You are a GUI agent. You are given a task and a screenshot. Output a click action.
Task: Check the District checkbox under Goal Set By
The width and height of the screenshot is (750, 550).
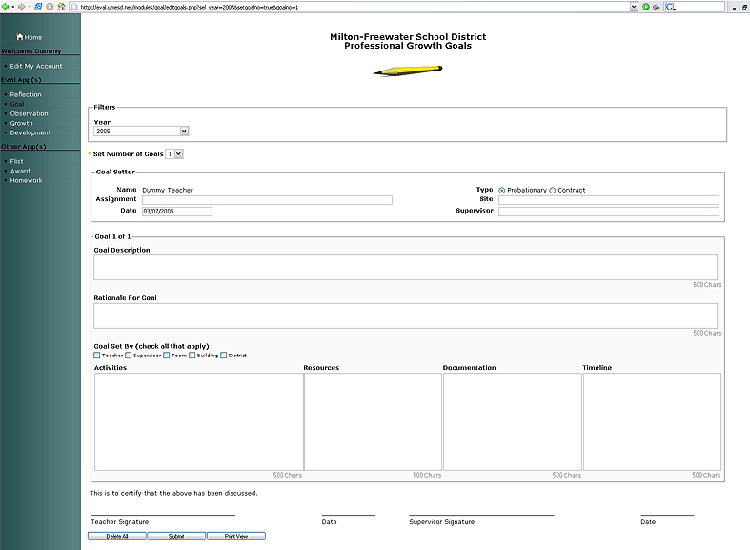[223, 355]
